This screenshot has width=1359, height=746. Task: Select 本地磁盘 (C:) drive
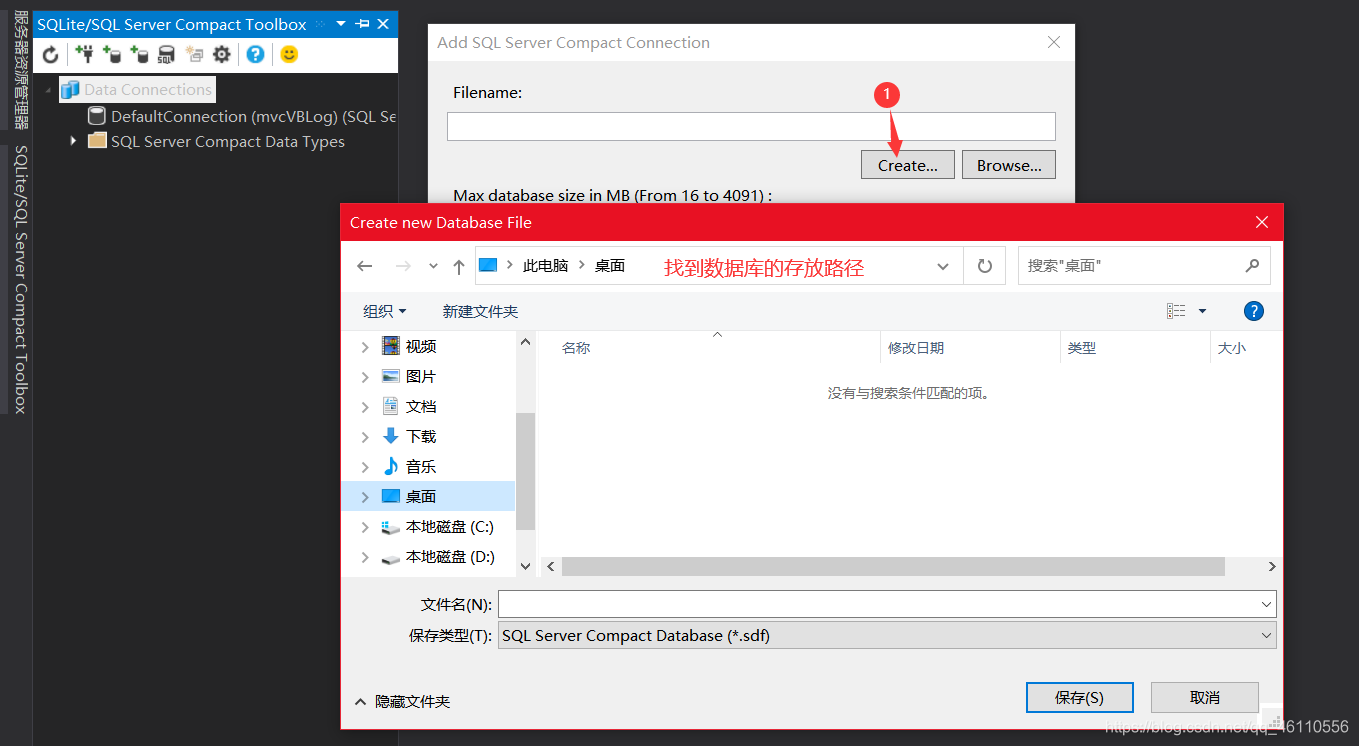(x=449, y=527)
